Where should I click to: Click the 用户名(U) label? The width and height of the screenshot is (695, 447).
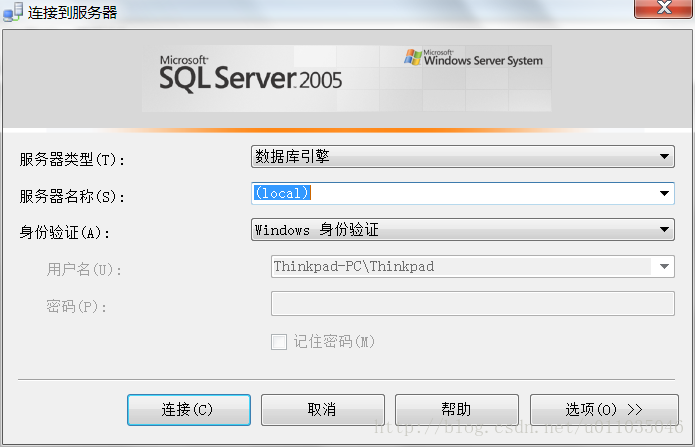pos(84,269)
